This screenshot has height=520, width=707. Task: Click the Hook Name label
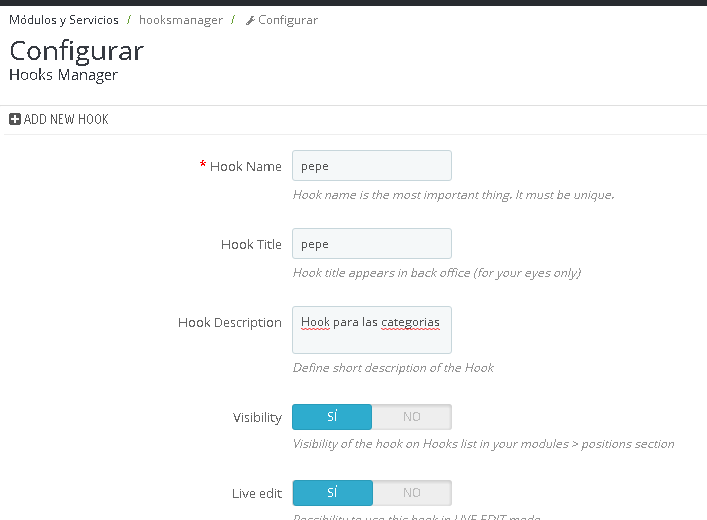point(245,167)
